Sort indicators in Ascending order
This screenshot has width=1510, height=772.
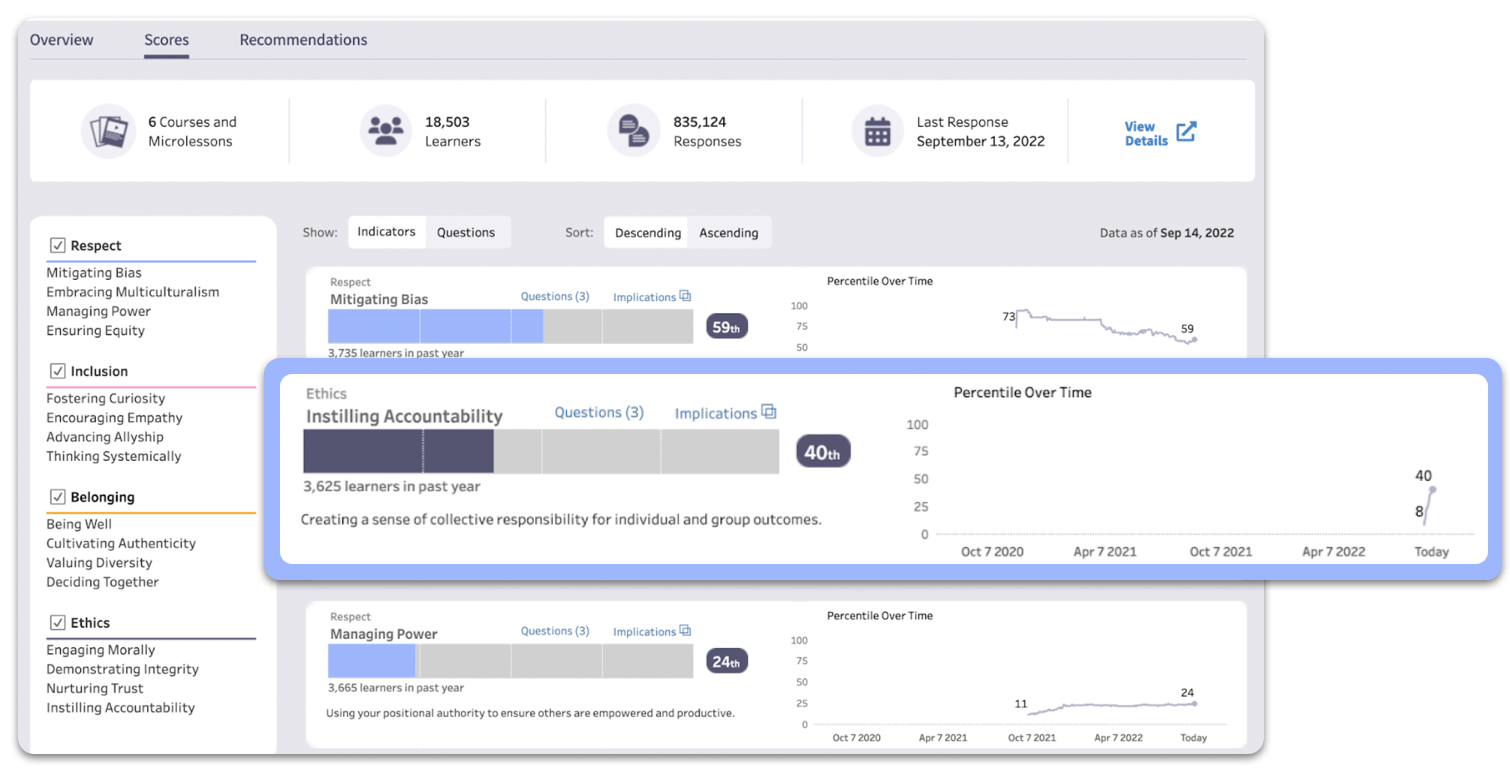(x=728, y=233)
